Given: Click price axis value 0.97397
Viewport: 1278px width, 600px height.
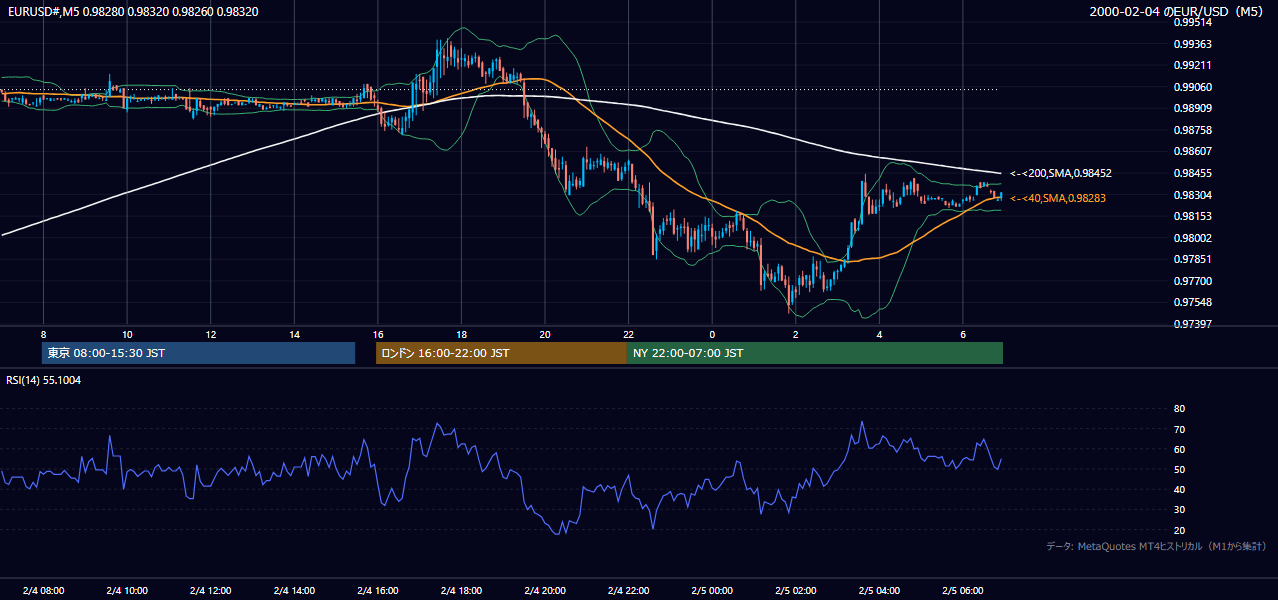Looking at the screenshot, I should [x=1192, y=324].
